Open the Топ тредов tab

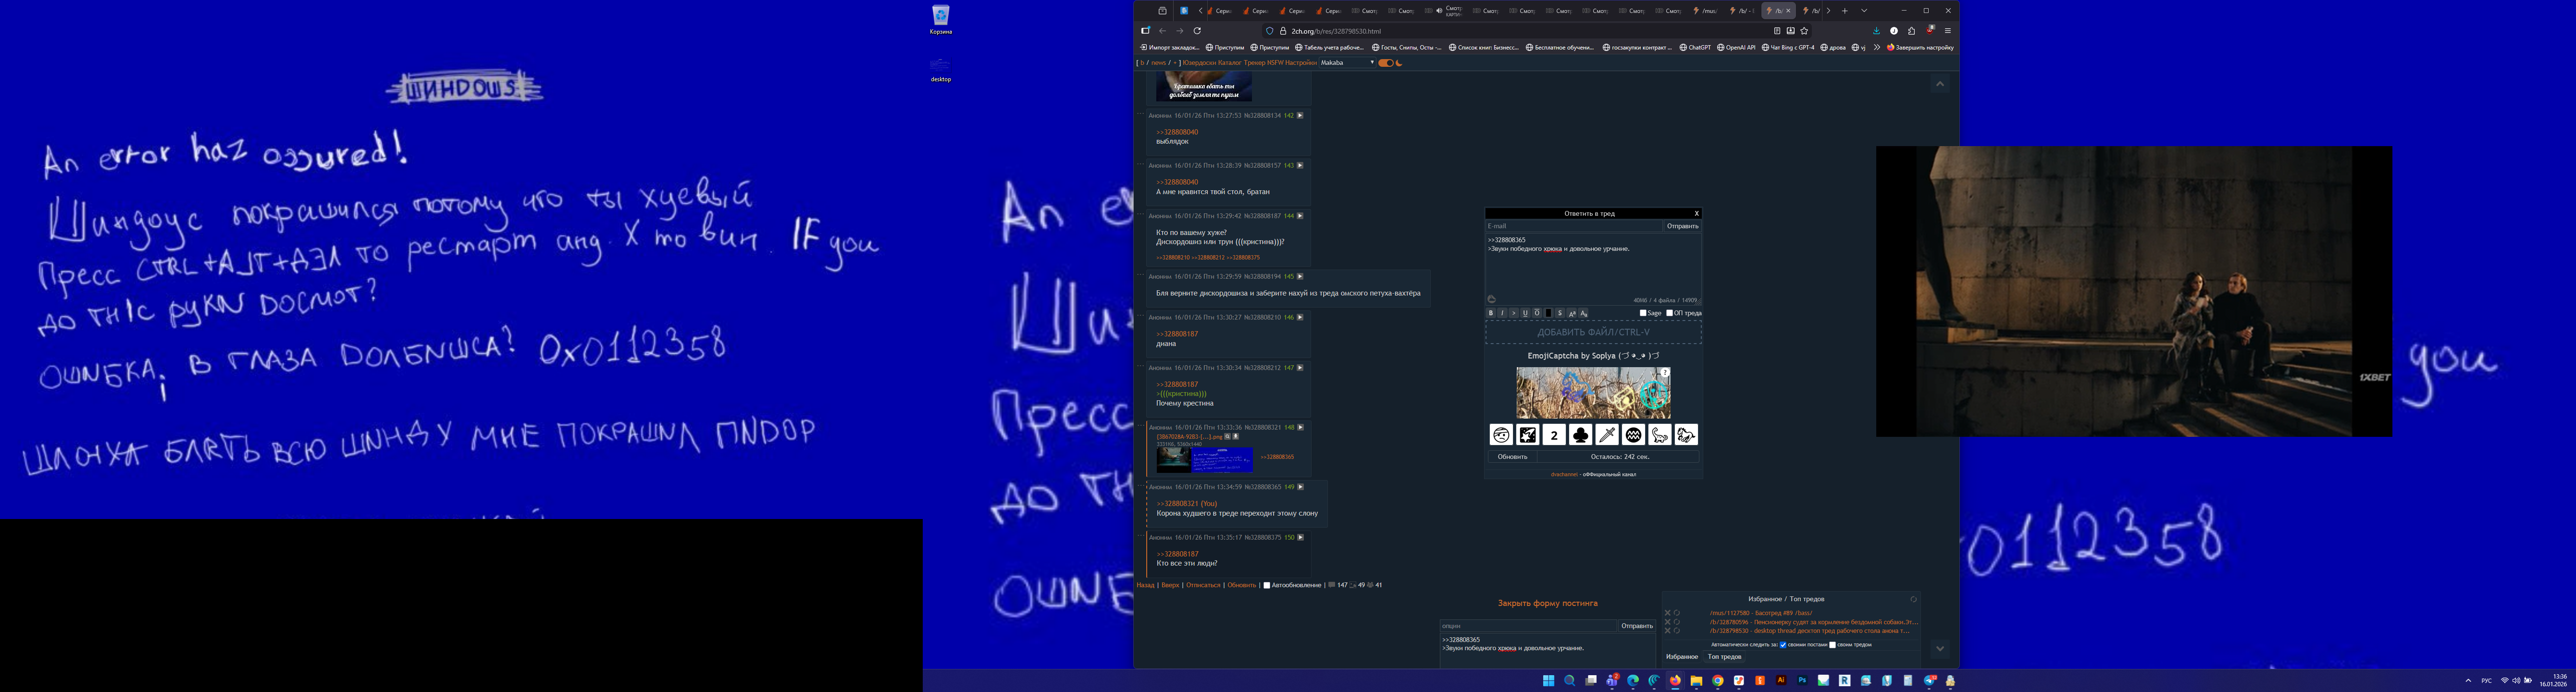(x=1724, y=657)
